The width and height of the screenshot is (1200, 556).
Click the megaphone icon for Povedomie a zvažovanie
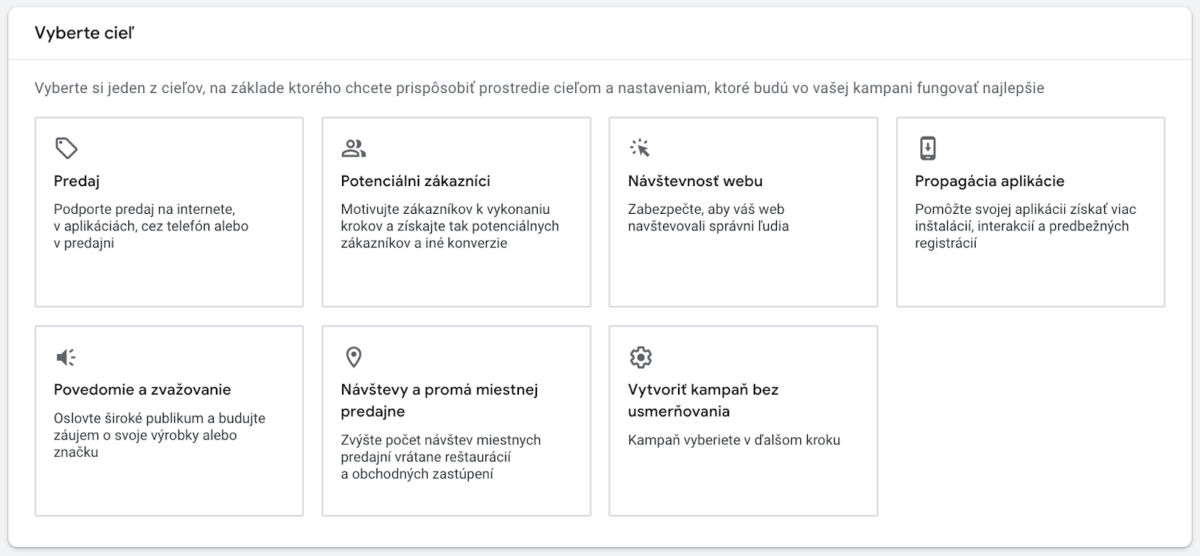click(x=66, y=357)
